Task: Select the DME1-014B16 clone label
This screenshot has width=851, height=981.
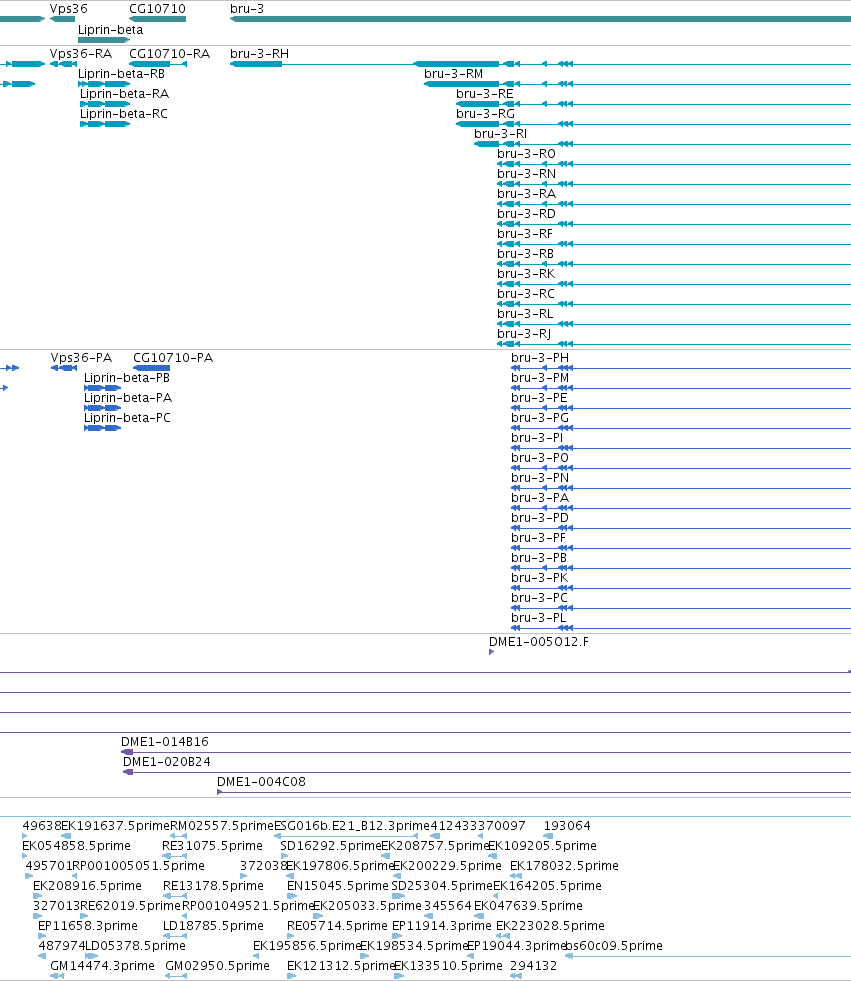Action: 165,742
